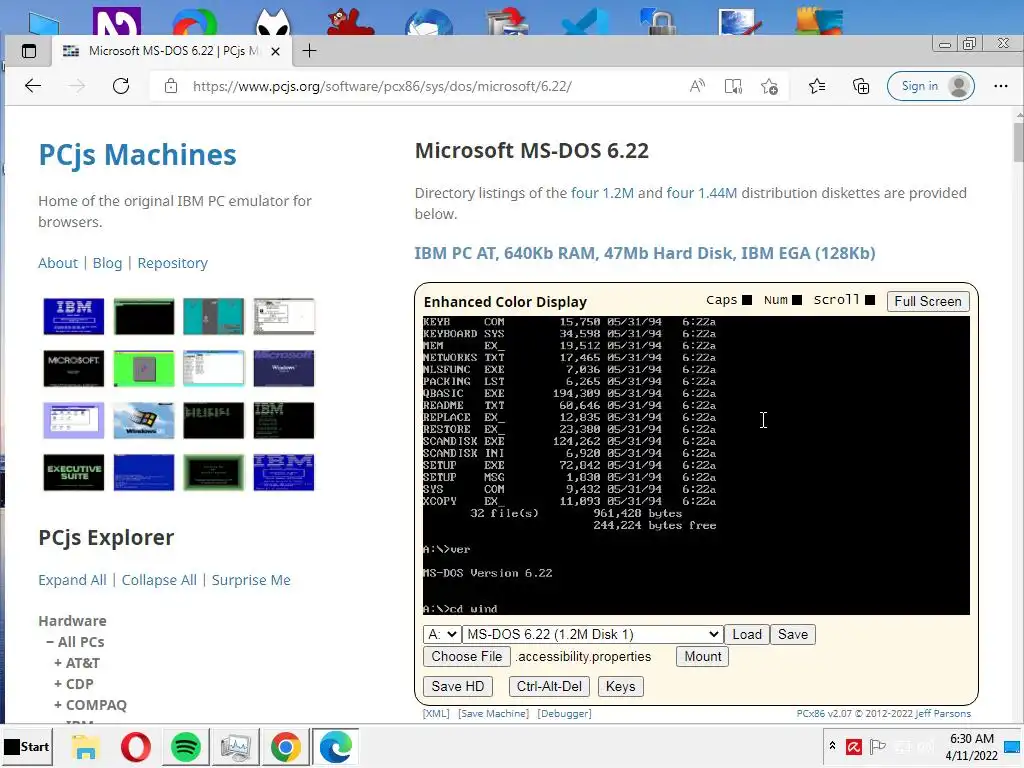Click the Full Screen button

pyautogui.click(x=927, y=301)
